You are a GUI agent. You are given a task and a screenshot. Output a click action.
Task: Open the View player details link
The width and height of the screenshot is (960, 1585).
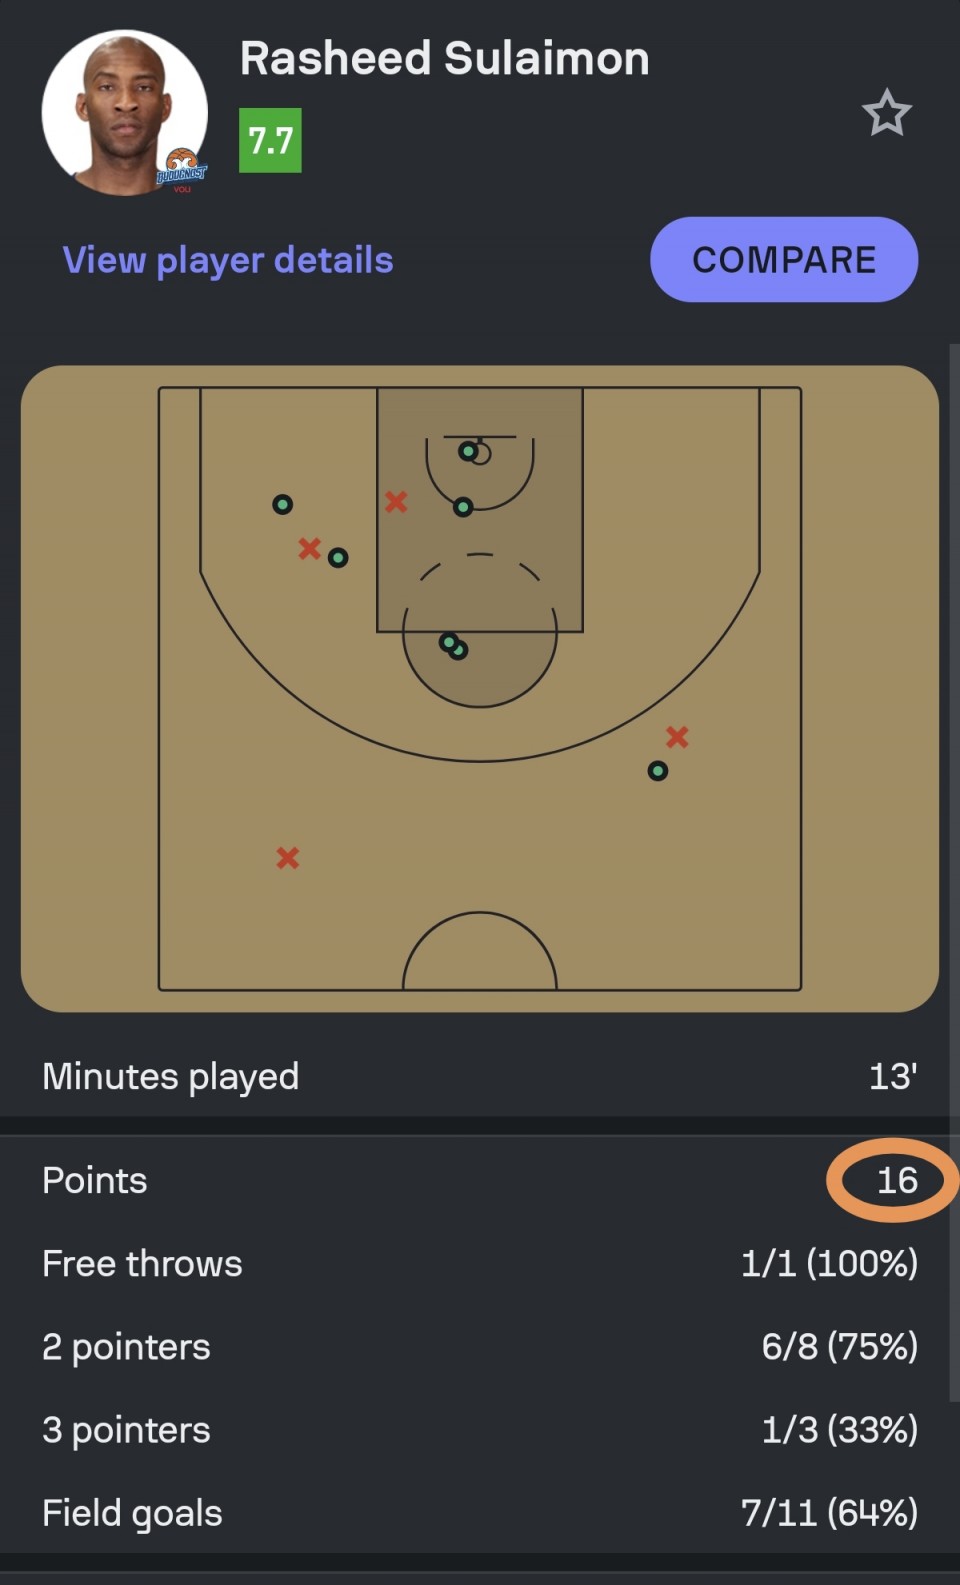228,260
